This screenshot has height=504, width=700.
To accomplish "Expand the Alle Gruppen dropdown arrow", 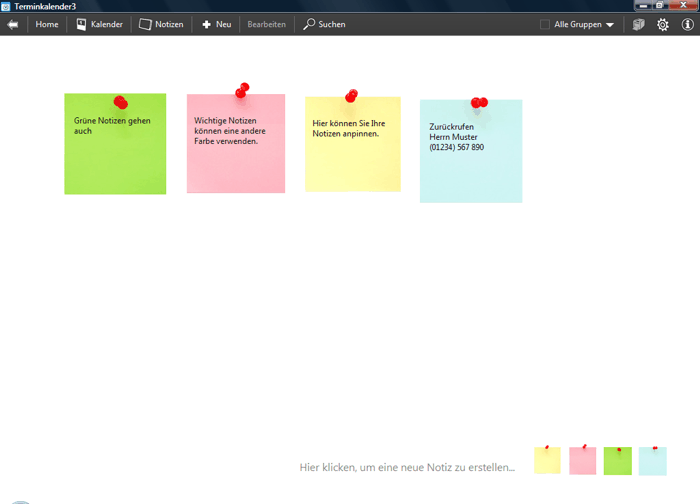I will coord(610,24).
